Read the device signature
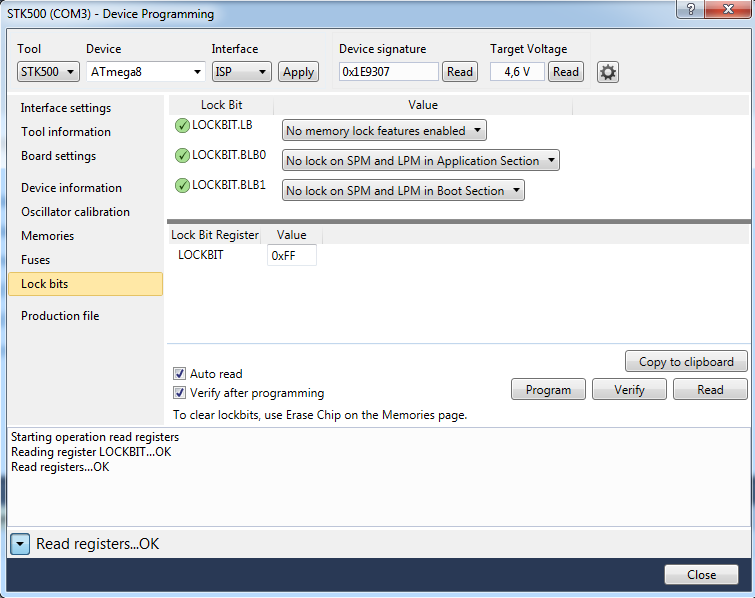The height and width of the screenshot is (598, 755). click(x=460, y=72)
